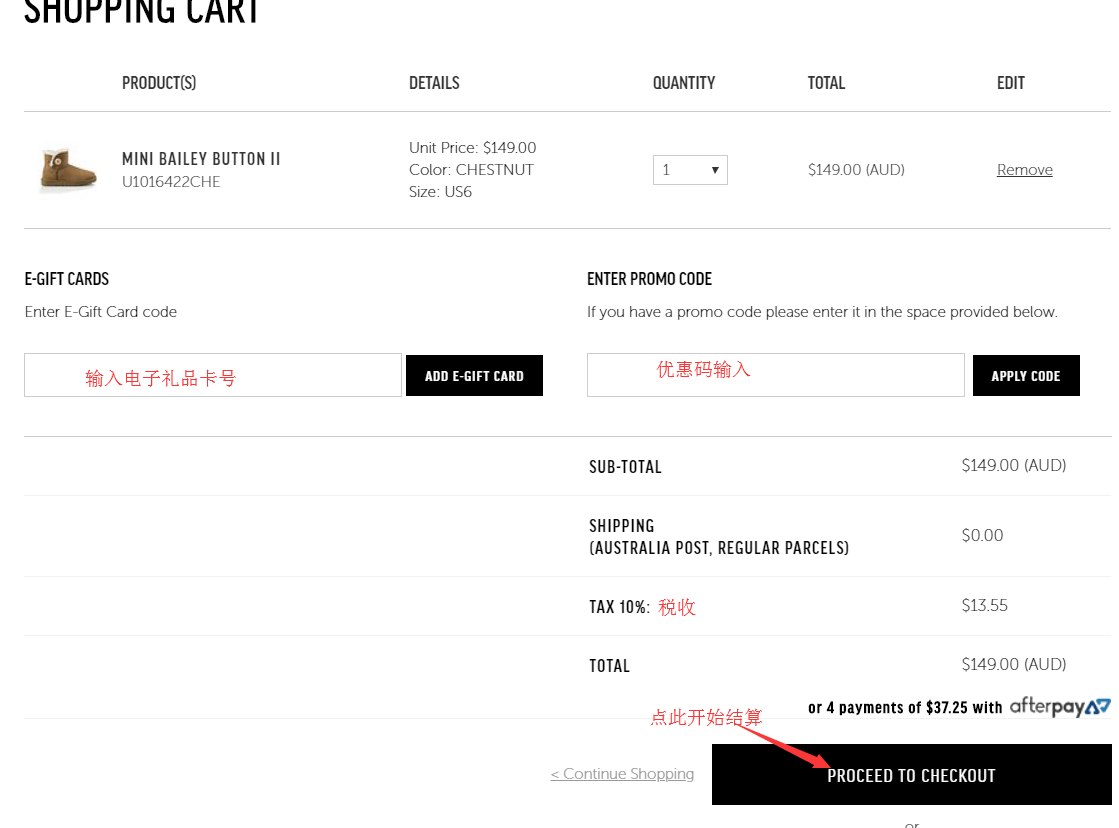
Task: Hit the APPLY CODE button
Action: click(x=1025, y=376)
